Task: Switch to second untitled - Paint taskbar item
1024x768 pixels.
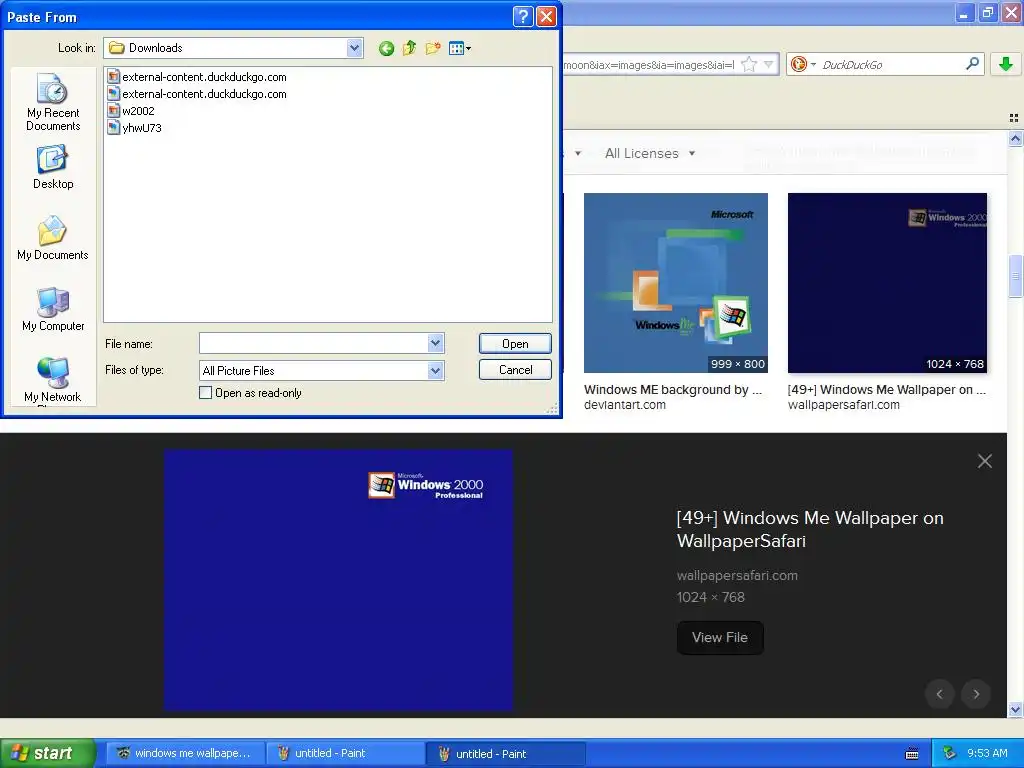Action: 507,753
